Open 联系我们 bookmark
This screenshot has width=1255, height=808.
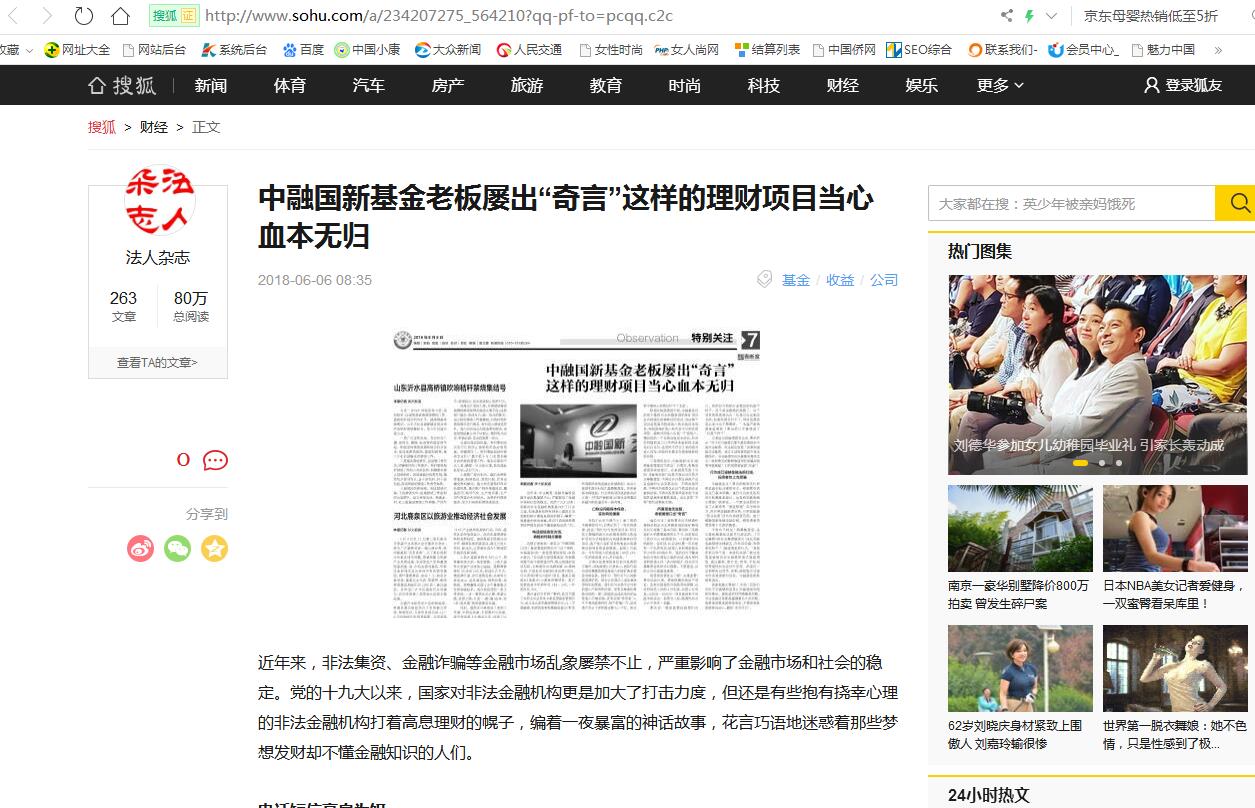click(x=1002, y=49)
